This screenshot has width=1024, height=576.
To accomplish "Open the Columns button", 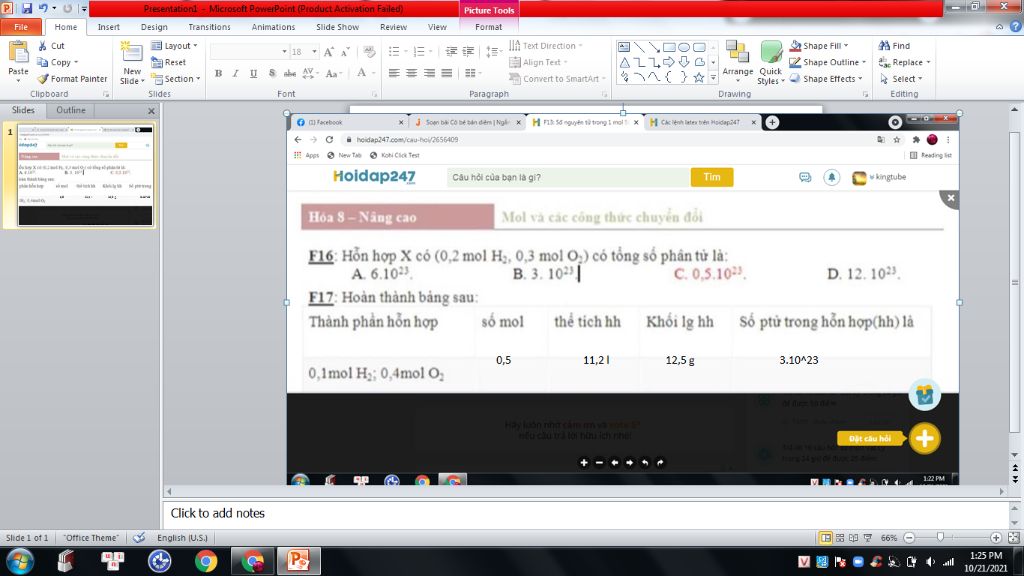I will [x=473, y=73].
